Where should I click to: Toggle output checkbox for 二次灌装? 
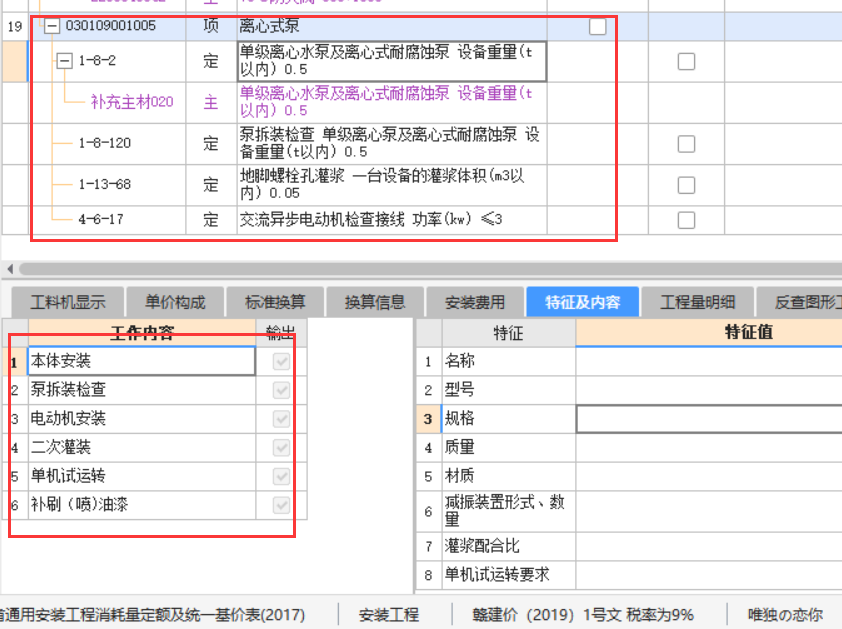click(x=281, y=447)
